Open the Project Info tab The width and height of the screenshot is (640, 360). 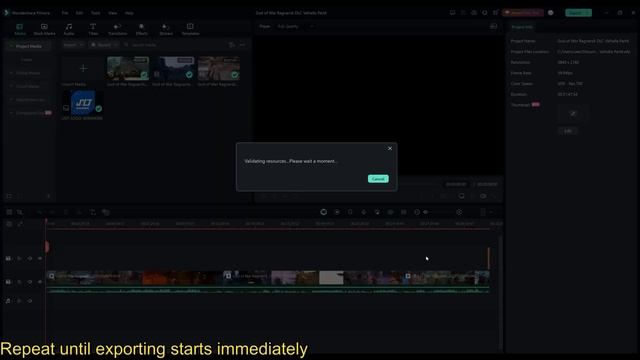click(x=522, y=27)
